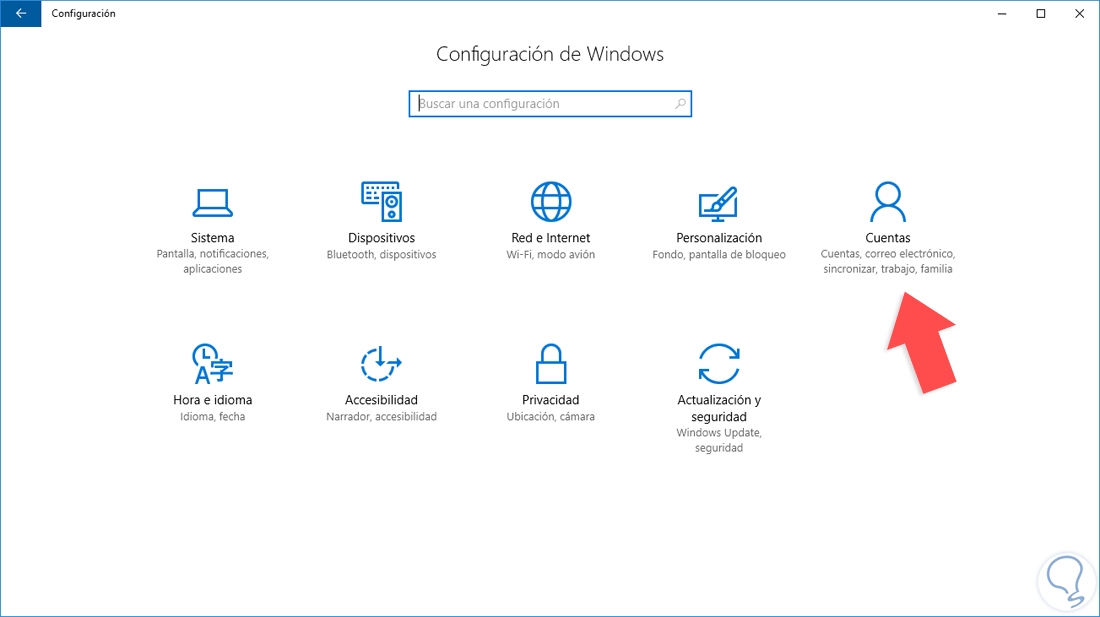Open the Cuentas person icon
The image size is (1100, 617).
pos(887,201)
